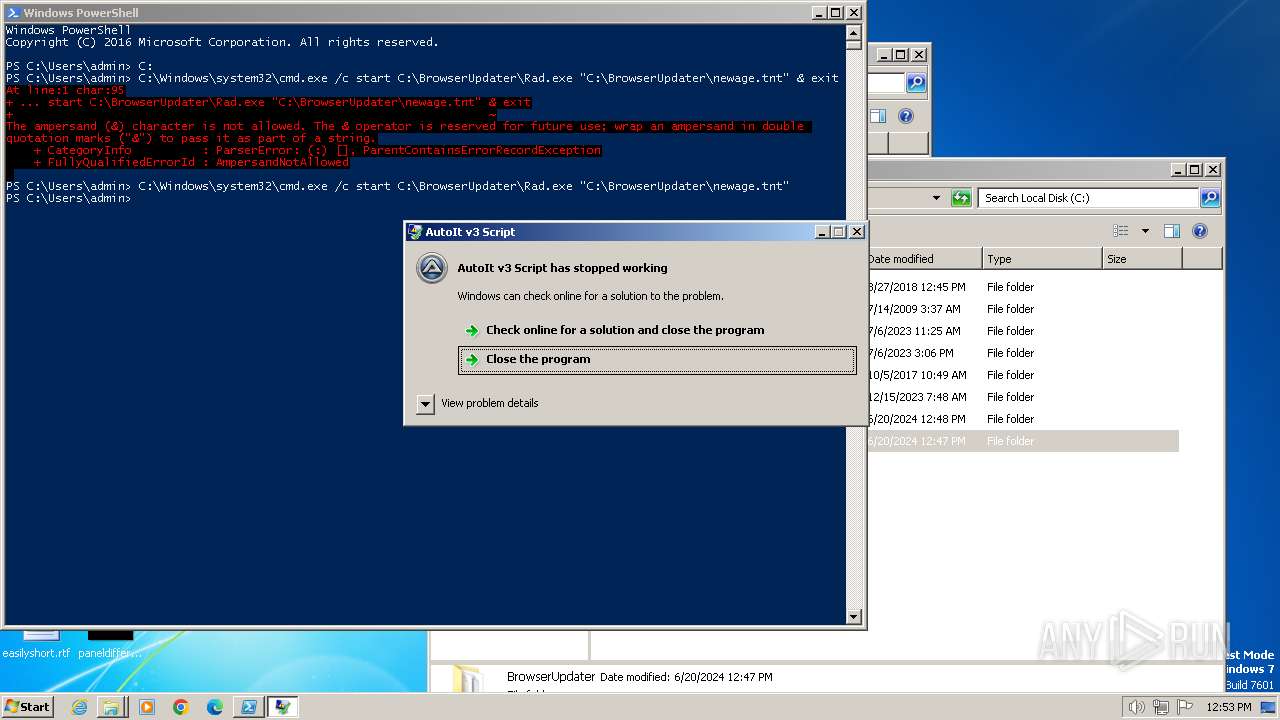This screenshot has width=1280, height=720.
Task: Expand View problem details
Action: point(425,403)
